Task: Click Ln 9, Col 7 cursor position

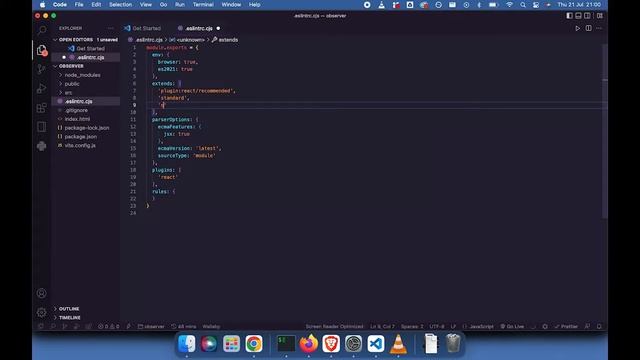Action: pyautogui.click(x=382, y=327)
